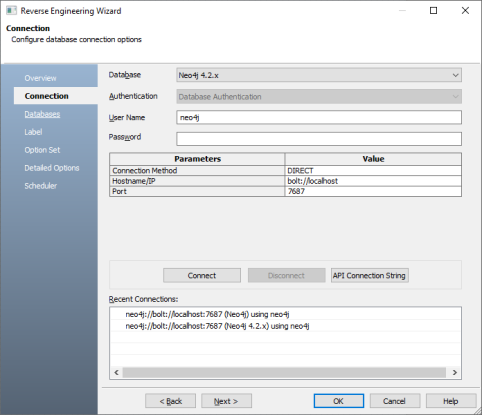Image resolution: width=482 pixels, height=415 pixels.
Task: Open the Detailed Options step
Action: [52, 168]
